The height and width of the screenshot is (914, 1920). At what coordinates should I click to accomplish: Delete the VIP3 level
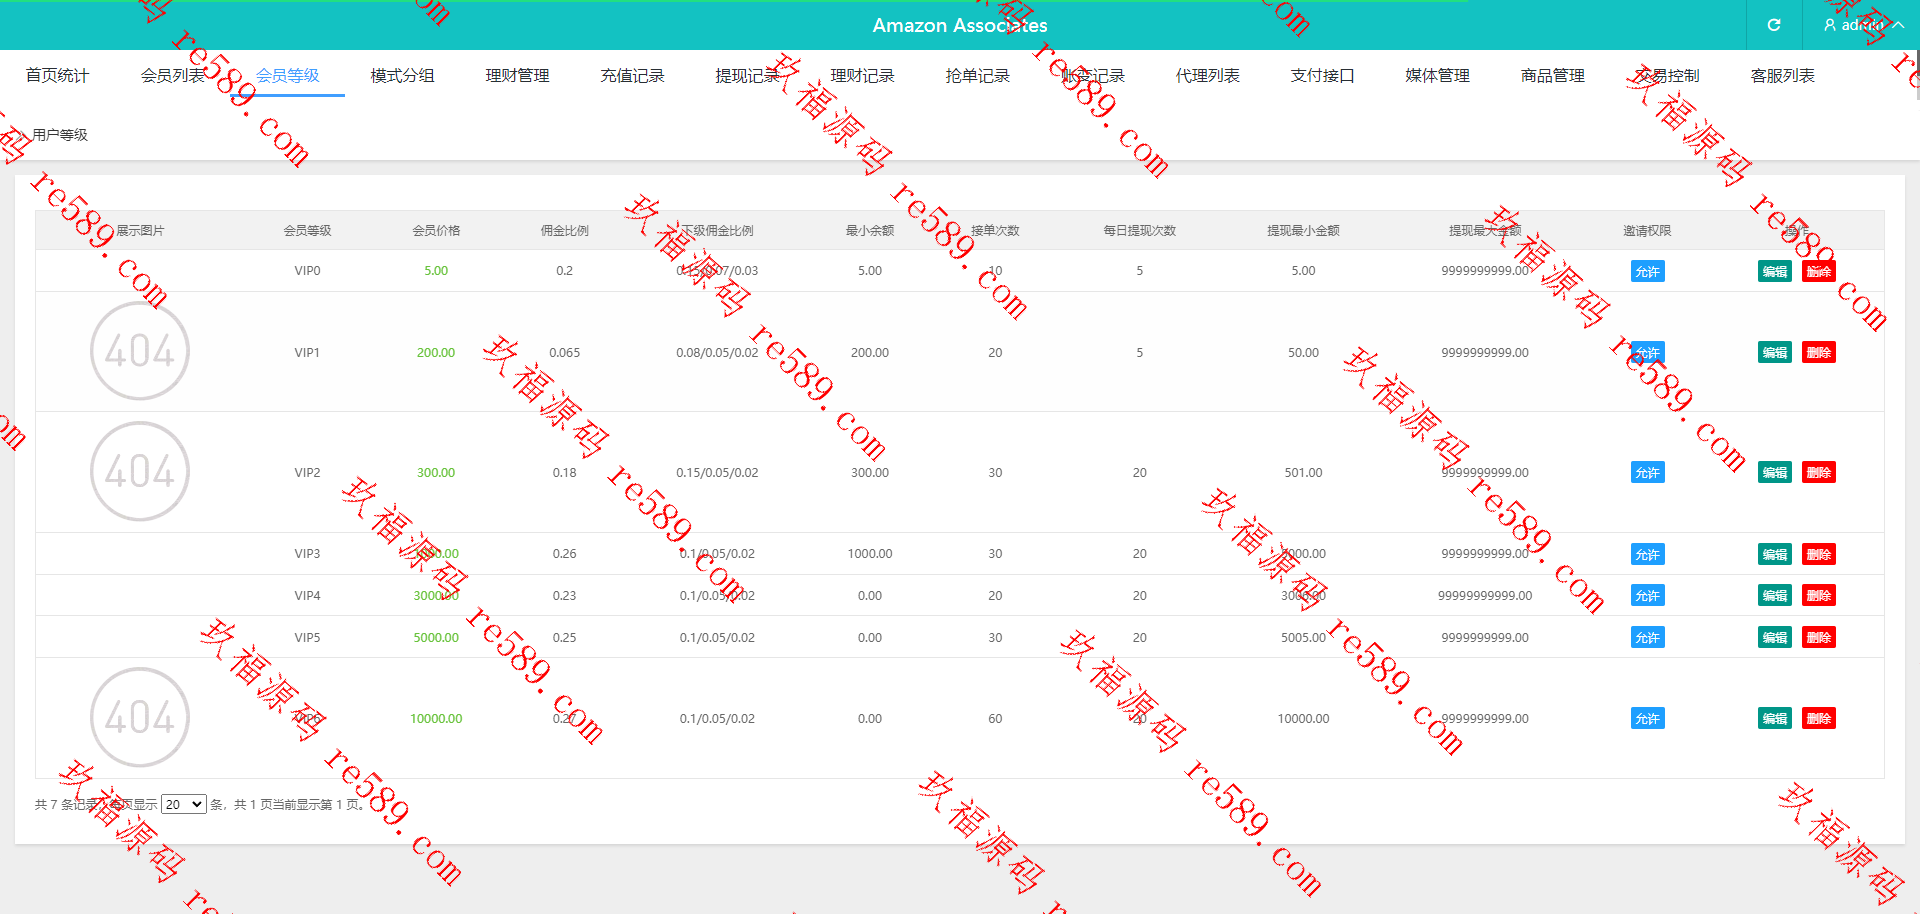point(1819,554)
